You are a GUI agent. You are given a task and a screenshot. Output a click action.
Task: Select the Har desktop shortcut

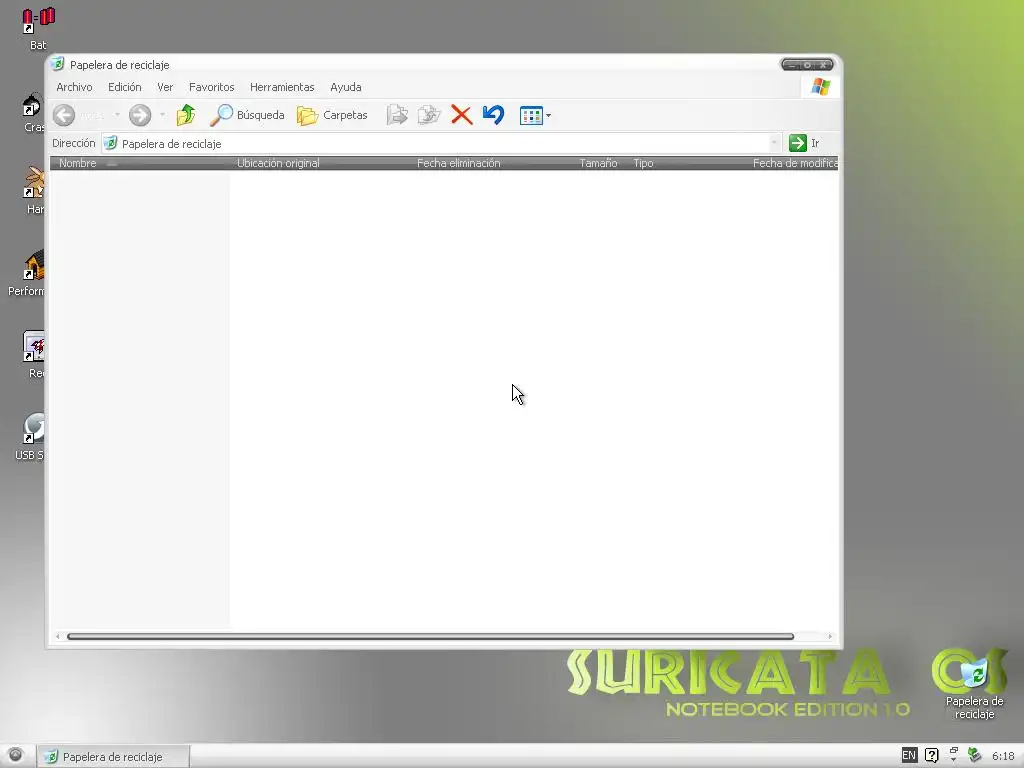pyautogui.click(x=33, y=190)
